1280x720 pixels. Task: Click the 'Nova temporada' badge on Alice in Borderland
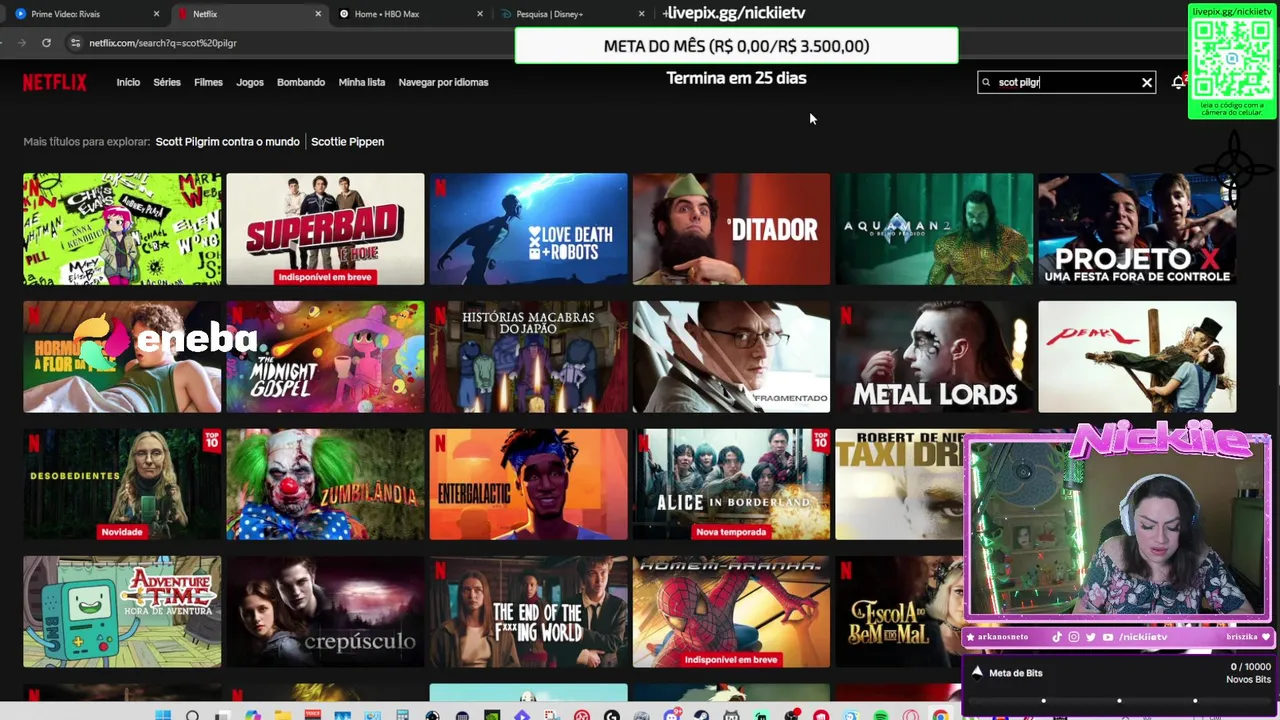[731, 532]
